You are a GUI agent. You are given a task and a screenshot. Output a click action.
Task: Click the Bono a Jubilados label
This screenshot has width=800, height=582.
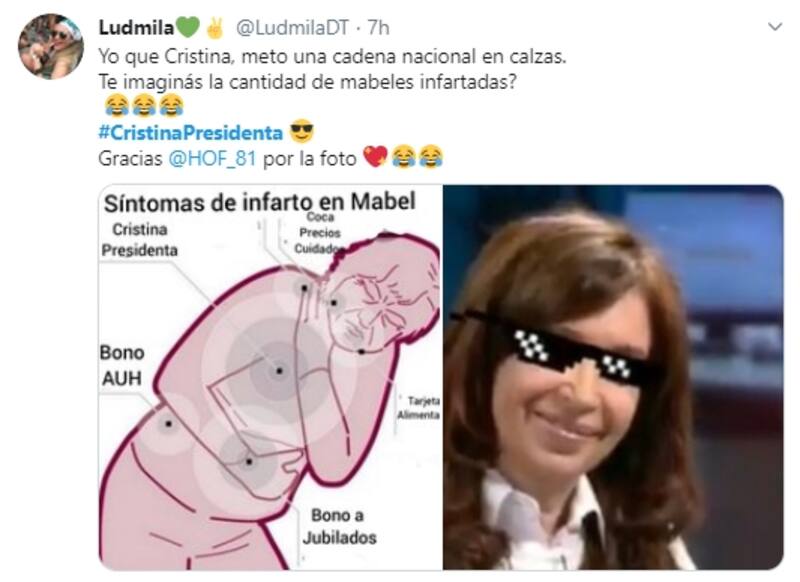339,526
